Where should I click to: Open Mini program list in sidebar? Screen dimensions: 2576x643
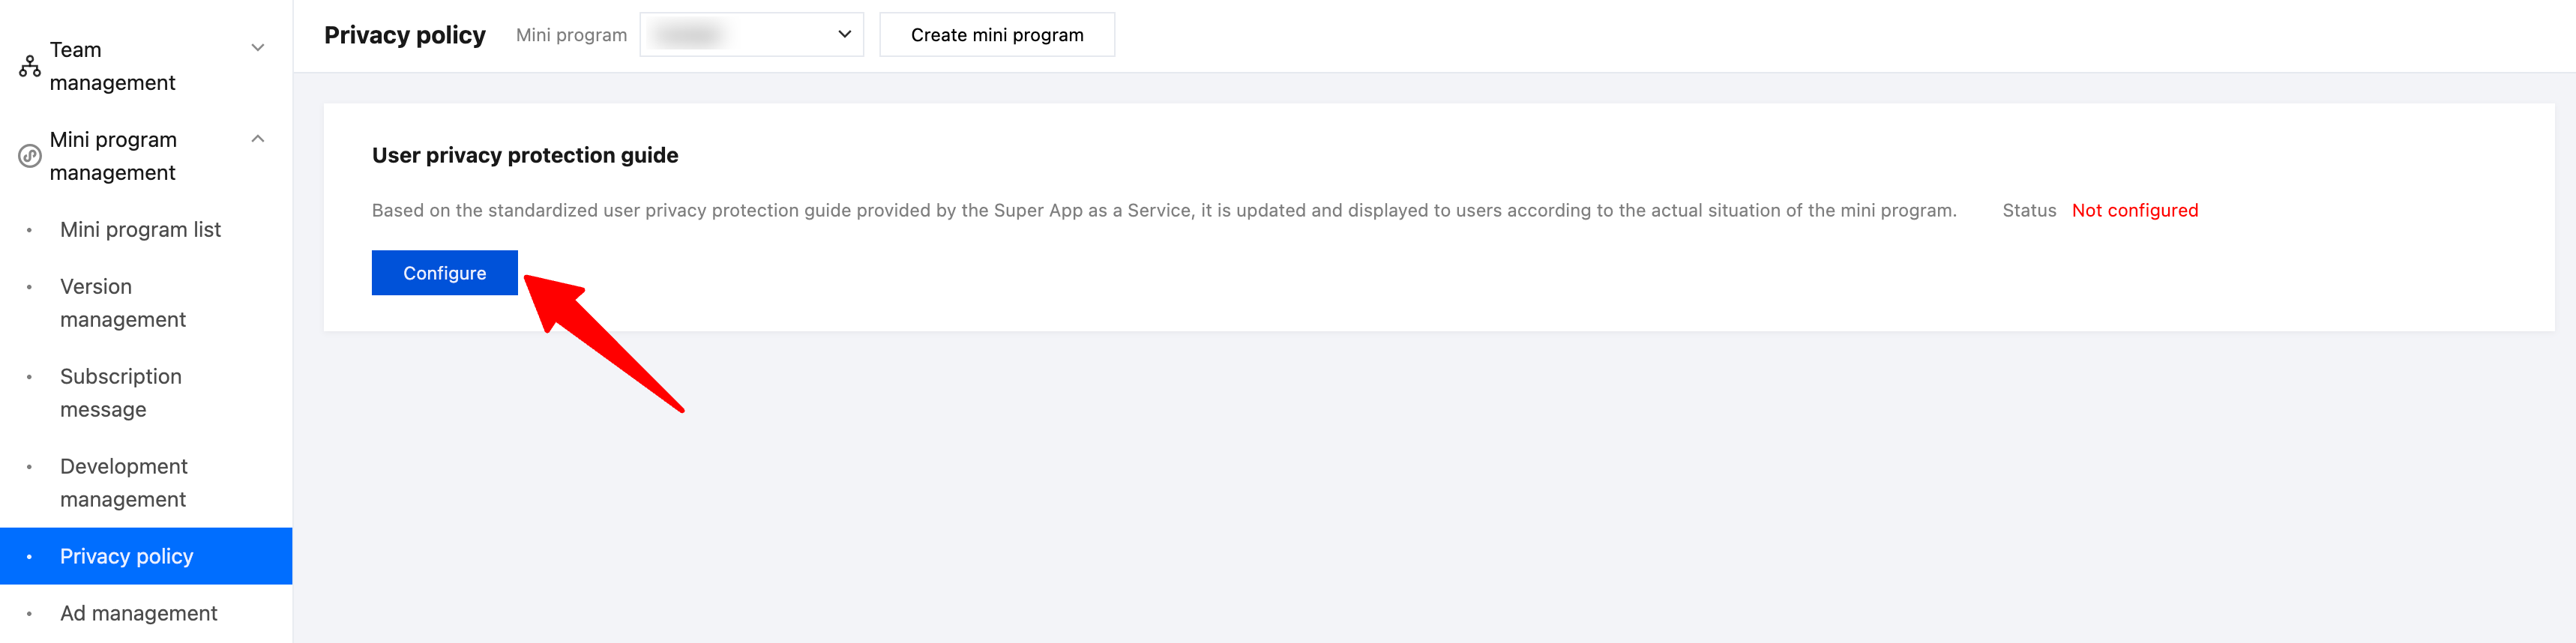[140, 230]
